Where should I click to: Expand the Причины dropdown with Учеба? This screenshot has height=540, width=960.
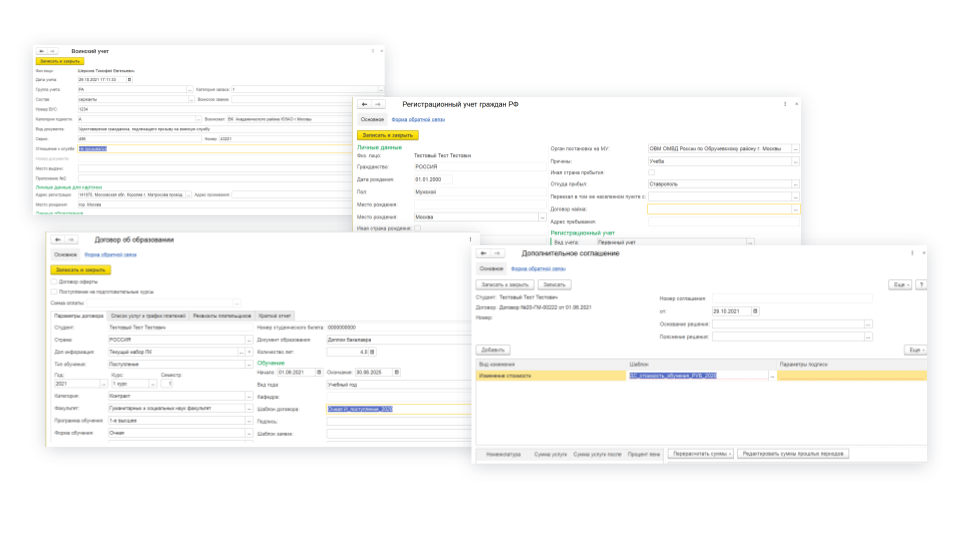pyautogui.click(x=795, y=160)
